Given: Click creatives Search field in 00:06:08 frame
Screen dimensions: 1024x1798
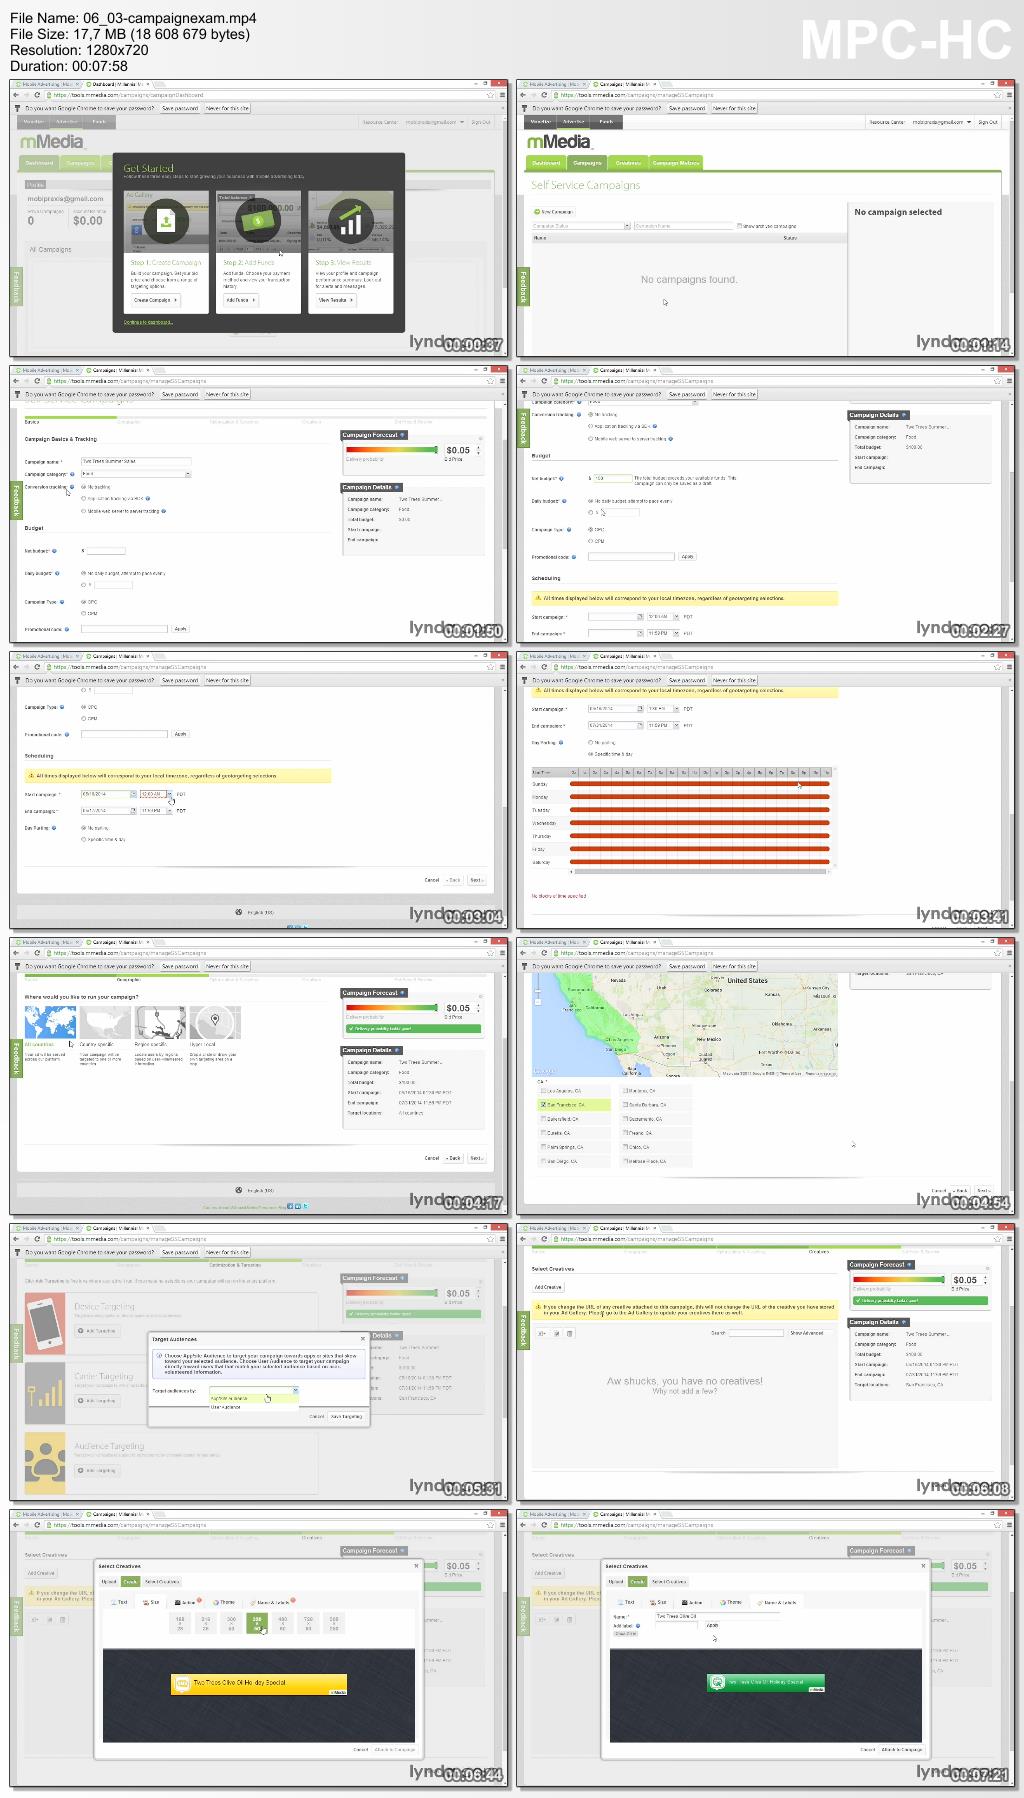Looking at the screenshot, I should click(x=755, y=1333).
